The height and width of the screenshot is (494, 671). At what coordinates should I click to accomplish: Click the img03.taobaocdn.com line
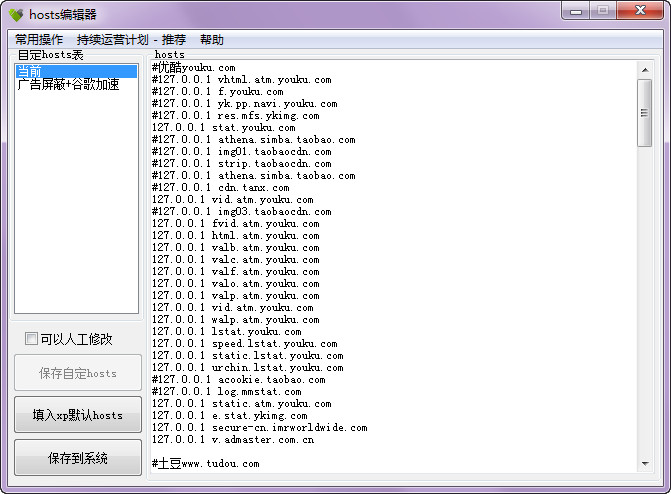tap(242, 211)
